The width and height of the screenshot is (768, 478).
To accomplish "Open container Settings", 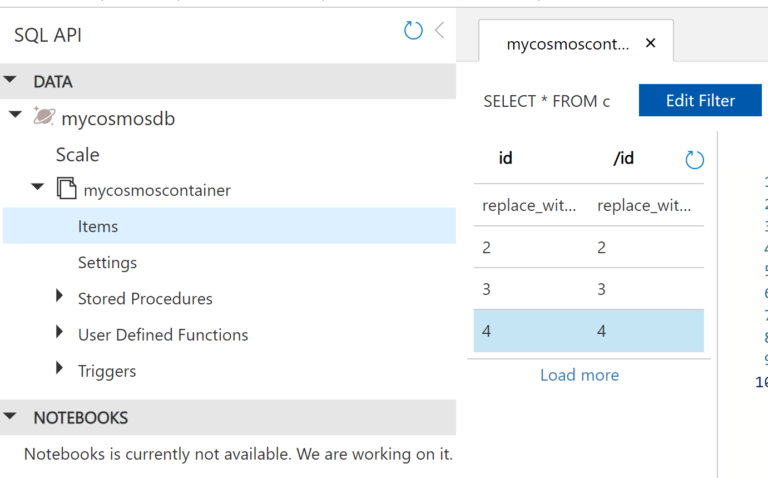I will click(107, 263).
